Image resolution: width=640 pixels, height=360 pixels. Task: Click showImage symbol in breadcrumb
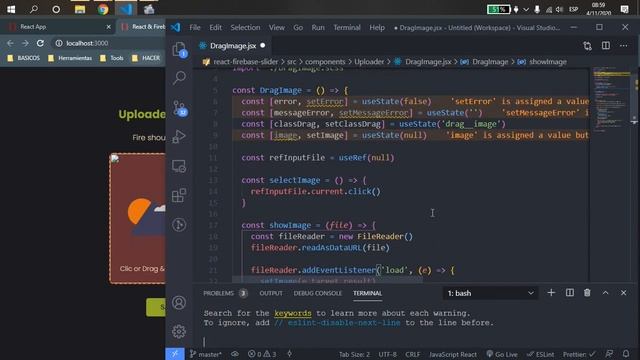coord(548,62)
